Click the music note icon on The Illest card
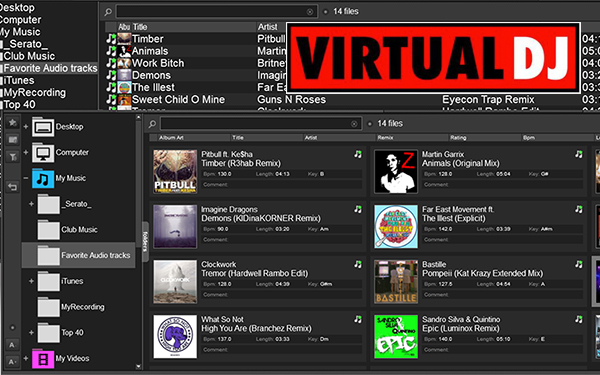 point(579,209)
